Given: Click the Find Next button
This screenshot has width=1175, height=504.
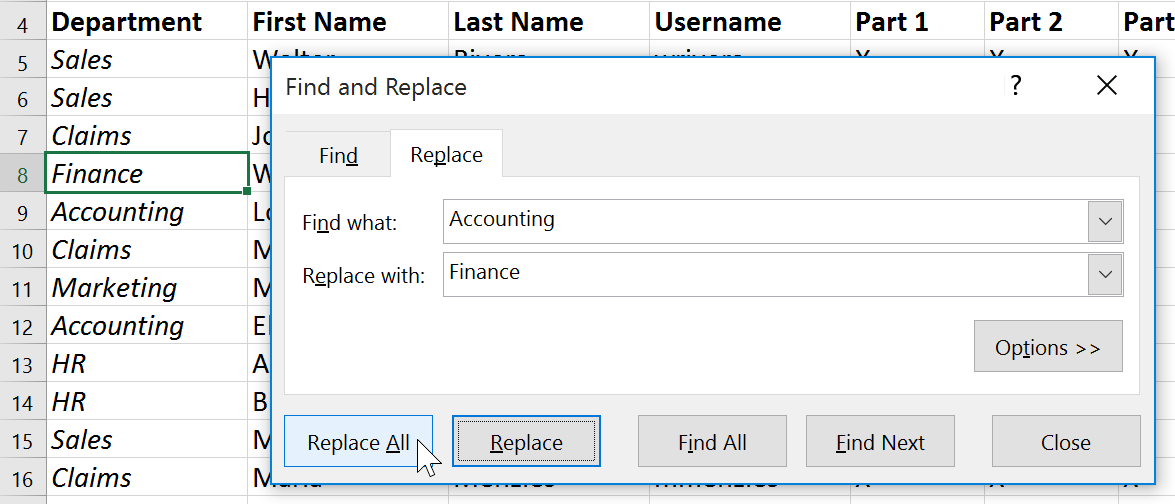Looking at the screenshot, I should click(x=880, y=442).
